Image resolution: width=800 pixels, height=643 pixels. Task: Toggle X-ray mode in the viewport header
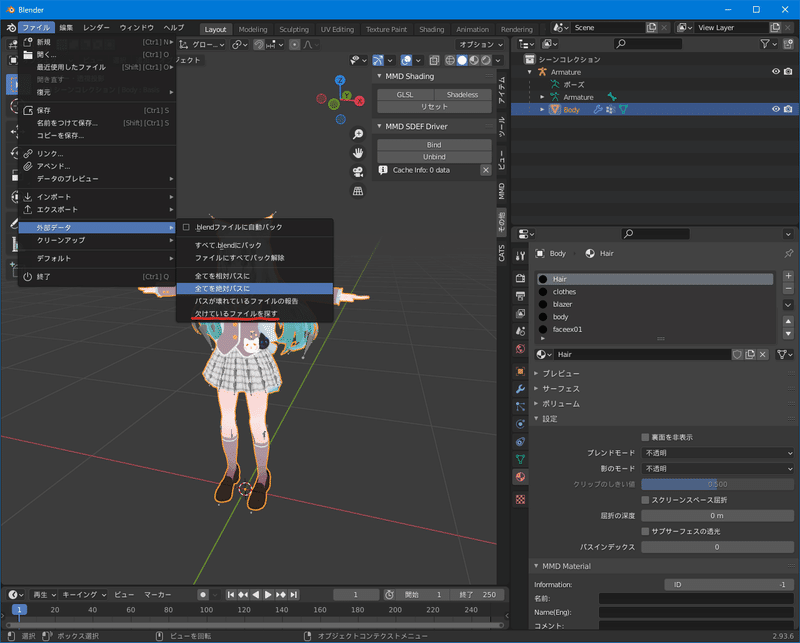(x=434, y=60)
